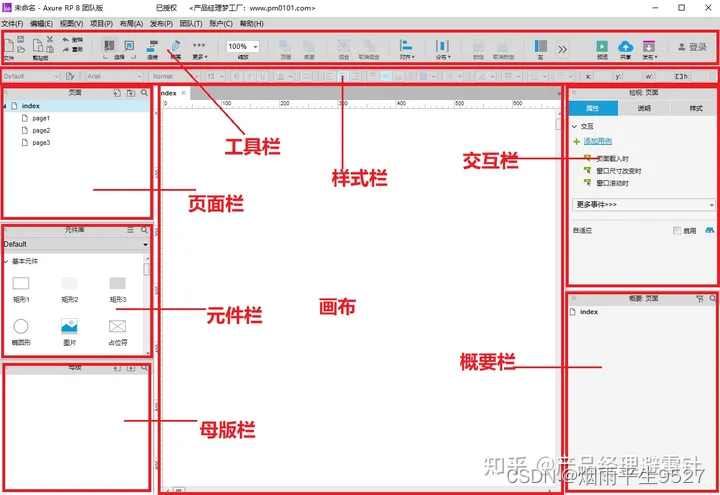Switch to the notes tab in inspector
Image resolution: width=720 pixels, height=495 pixels.
click(x=644, y=108)
